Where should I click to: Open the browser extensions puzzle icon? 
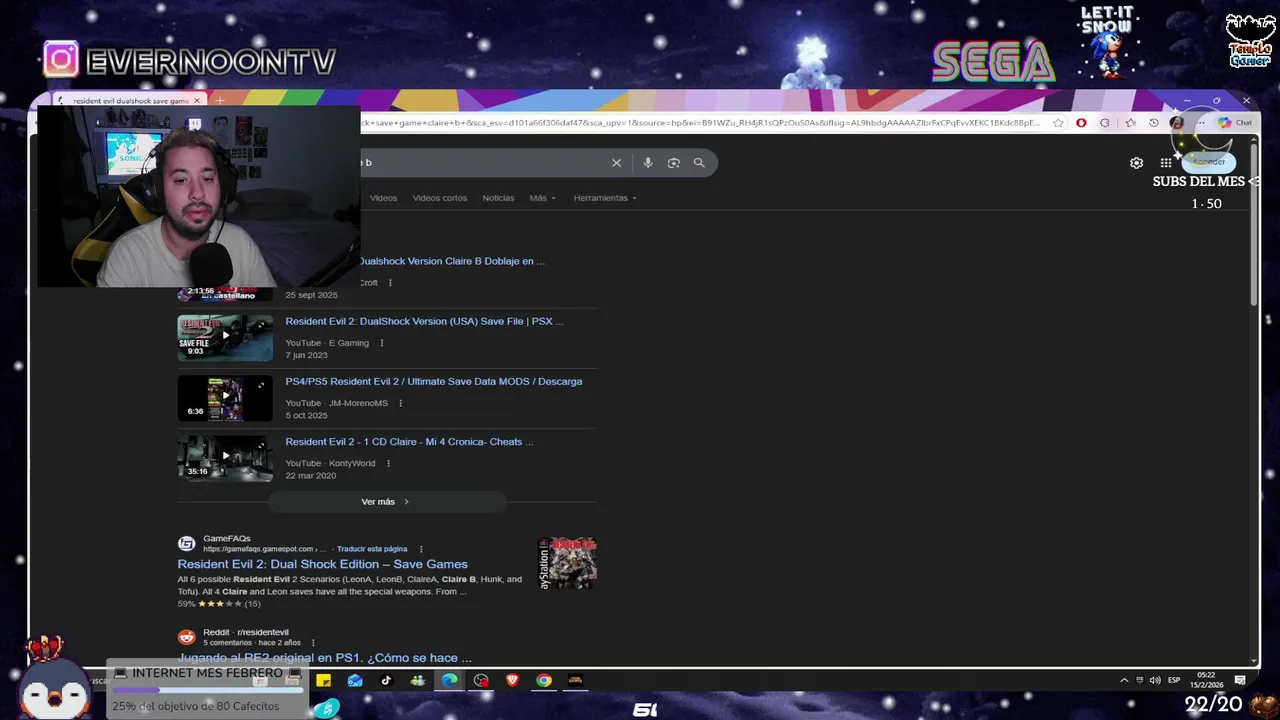tap(1105, 123)
